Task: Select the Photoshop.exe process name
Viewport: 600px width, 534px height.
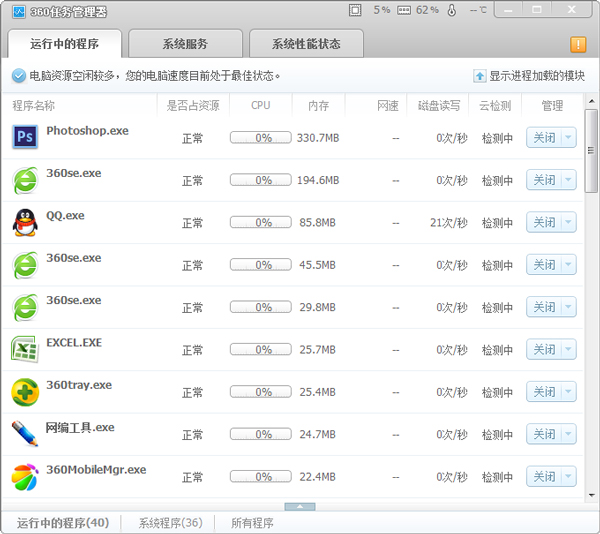Action: pos(87,131)
